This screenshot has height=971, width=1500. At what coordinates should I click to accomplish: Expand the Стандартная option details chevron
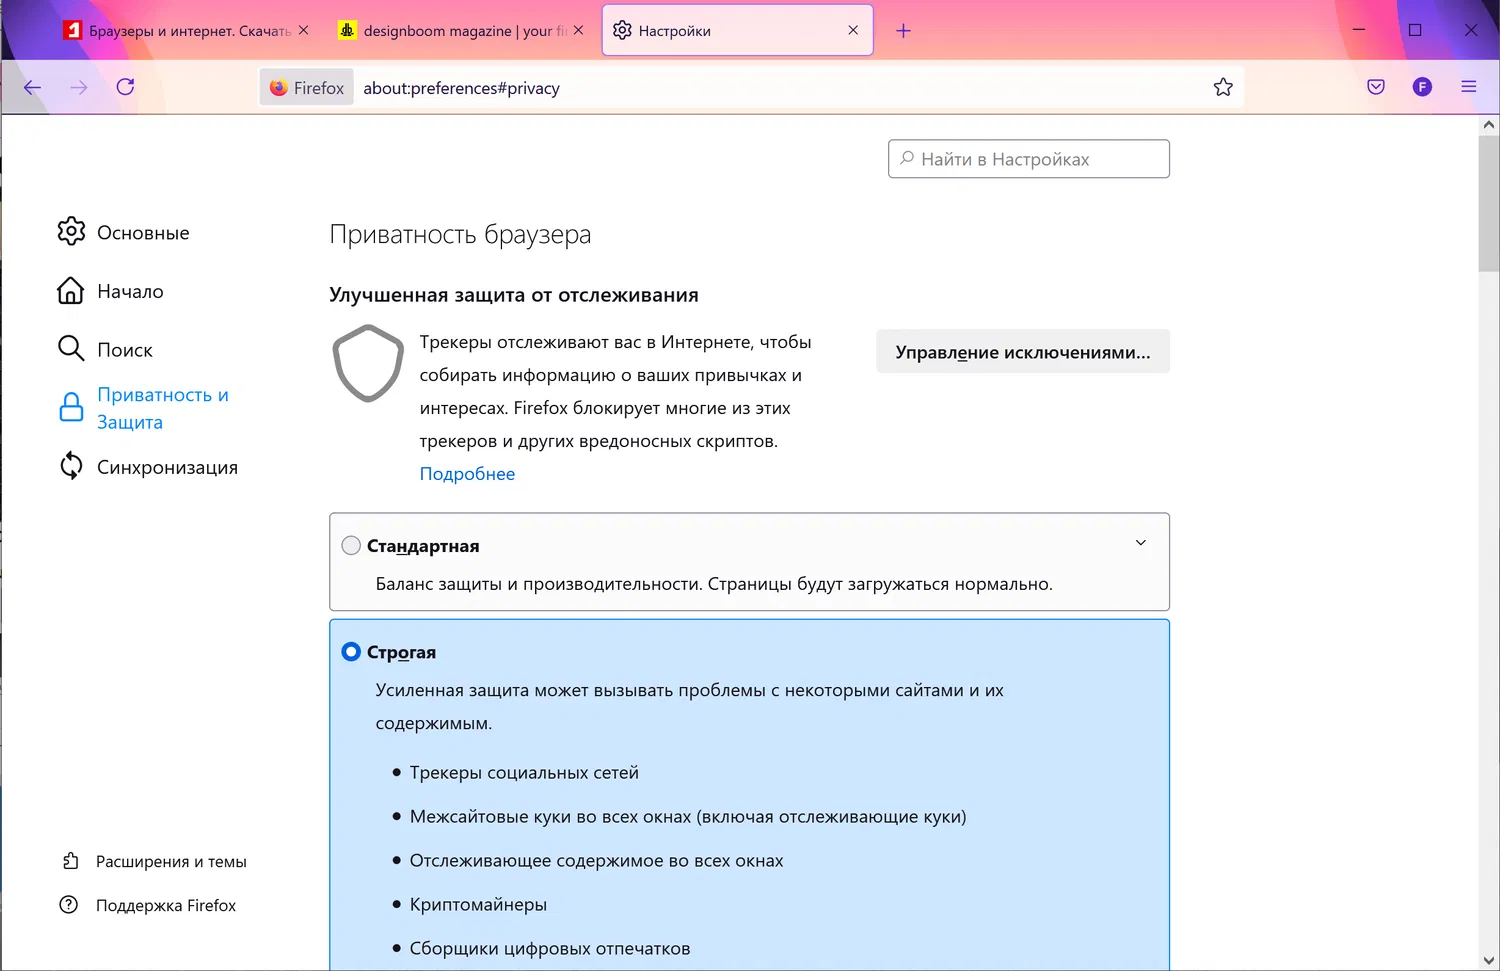pos(1140,543)
